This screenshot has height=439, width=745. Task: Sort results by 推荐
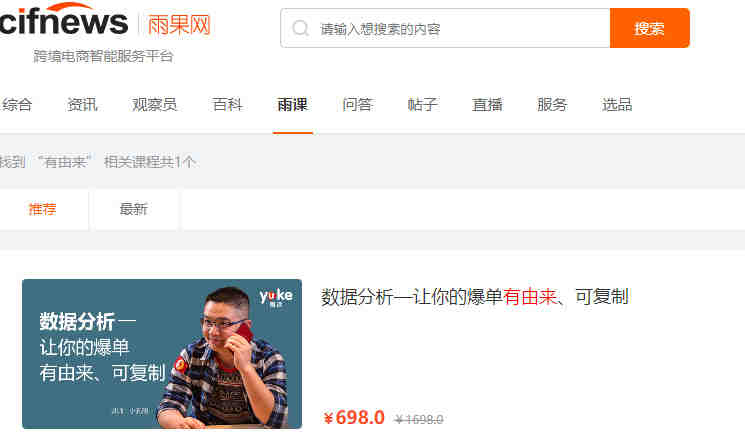point(42,209)
